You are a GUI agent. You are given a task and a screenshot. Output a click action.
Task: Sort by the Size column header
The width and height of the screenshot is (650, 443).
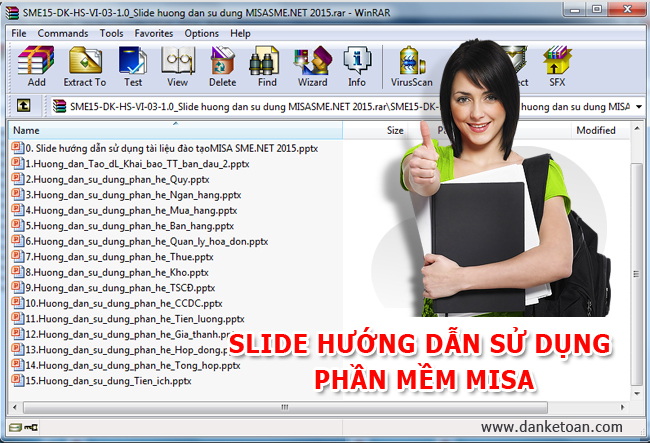click(375, 130)
